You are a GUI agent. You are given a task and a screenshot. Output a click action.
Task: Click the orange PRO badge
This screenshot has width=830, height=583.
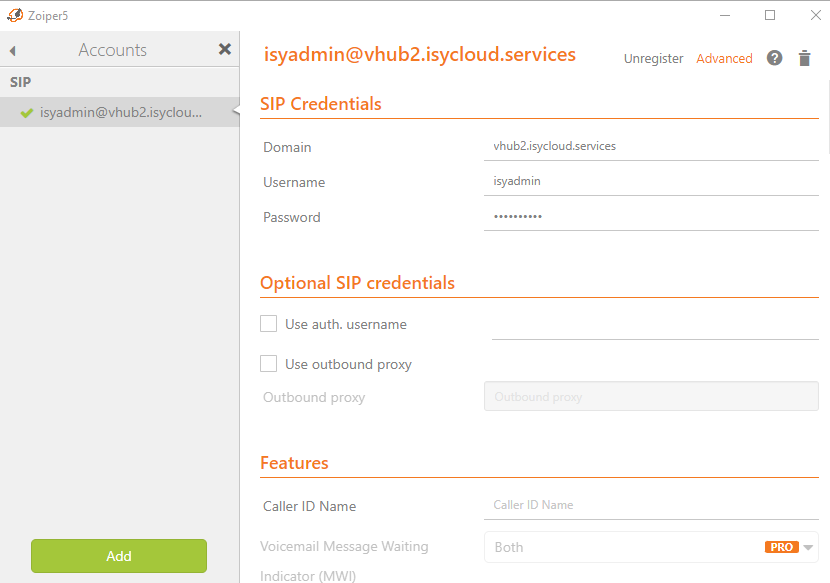click(781, 547)
